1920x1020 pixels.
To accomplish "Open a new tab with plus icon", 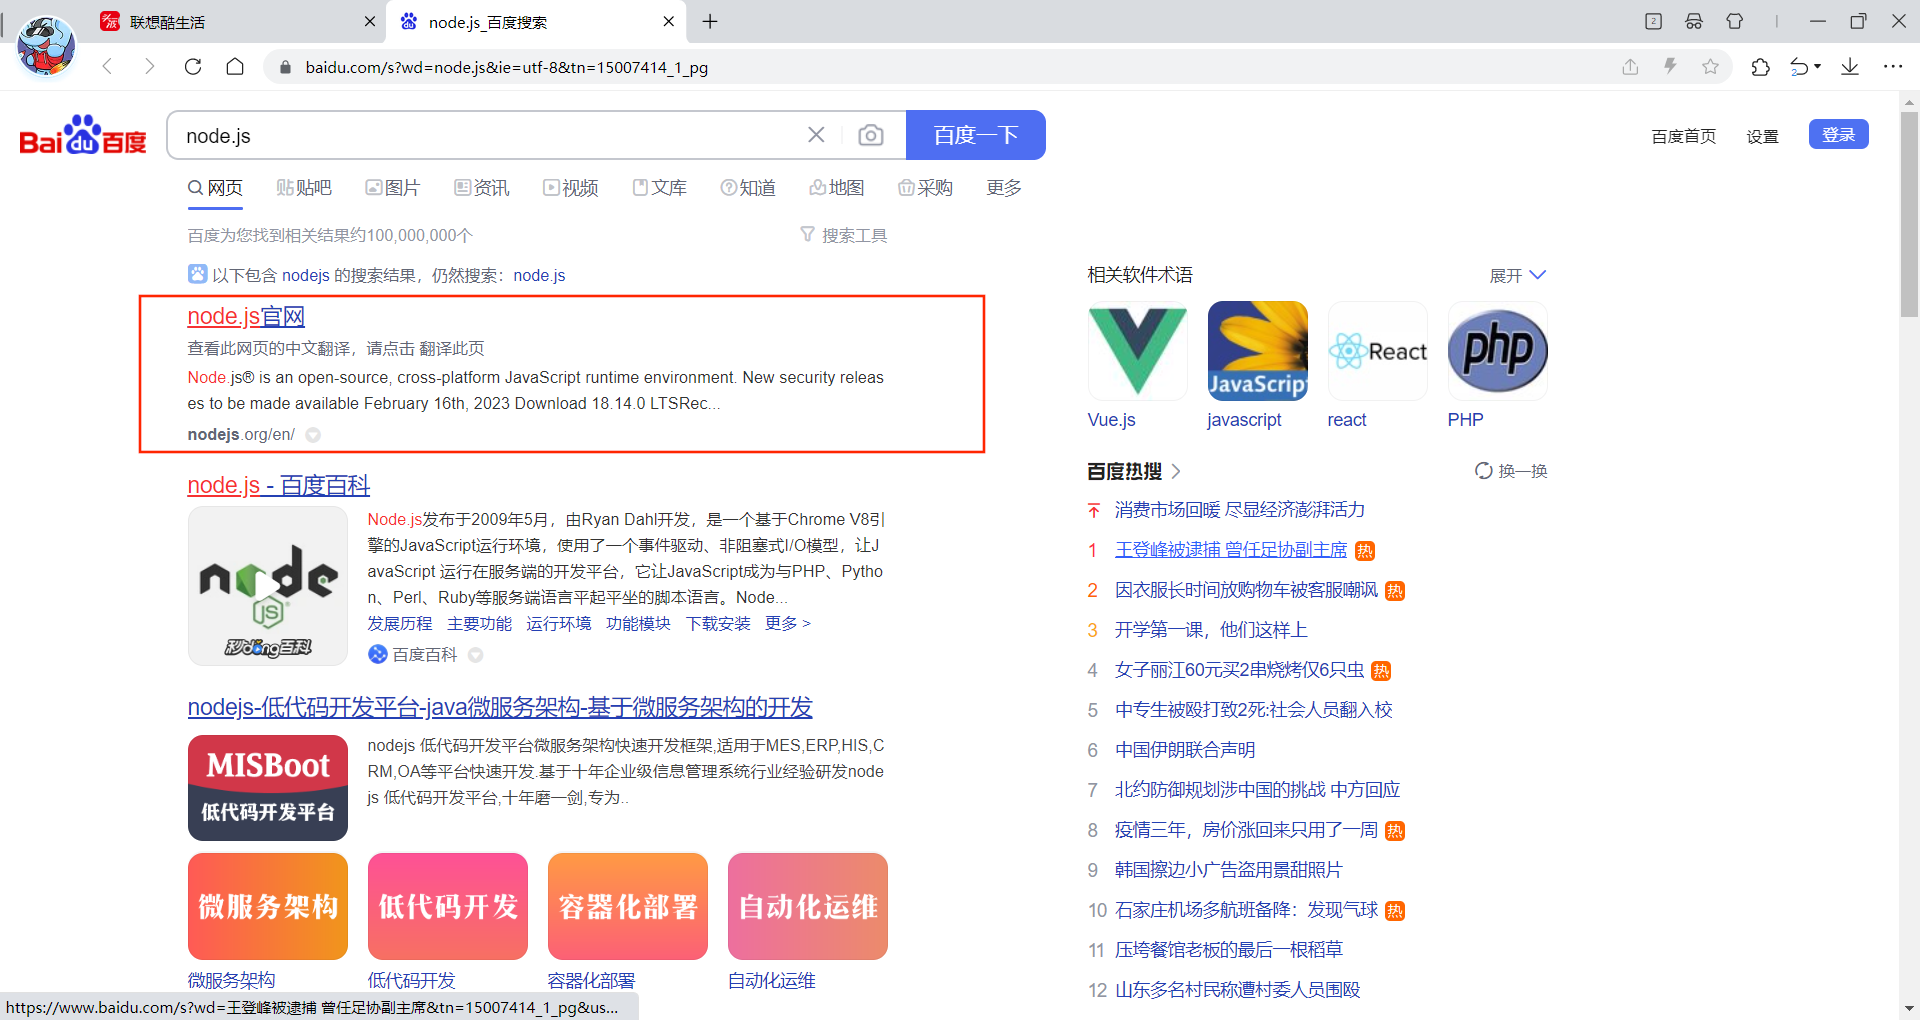I will (x=710, y=22).
